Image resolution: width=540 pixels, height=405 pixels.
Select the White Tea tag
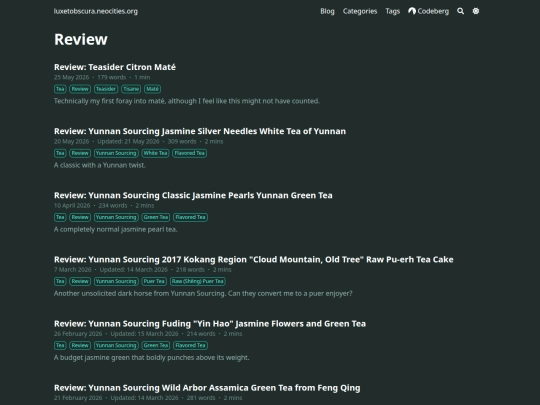click(x=155, y=153)
